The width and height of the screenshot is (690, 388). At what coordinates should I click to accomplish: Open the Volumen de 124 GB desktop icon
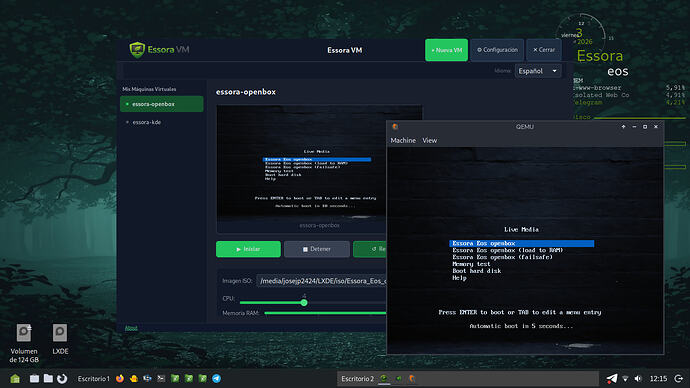point(24,343)
